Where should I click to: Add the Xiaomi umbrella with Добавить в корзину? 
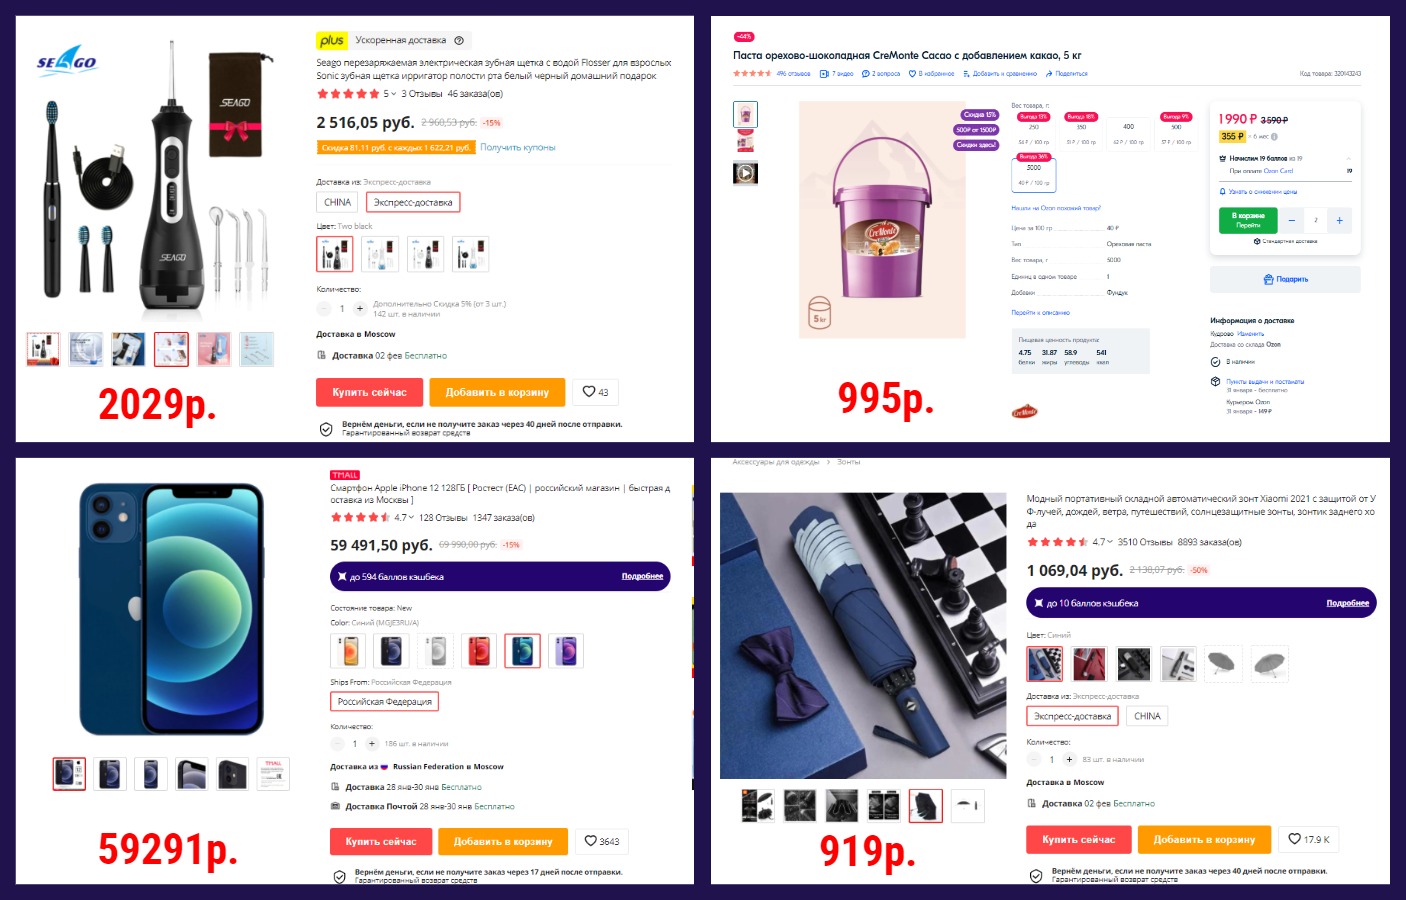click(1204, 839)
